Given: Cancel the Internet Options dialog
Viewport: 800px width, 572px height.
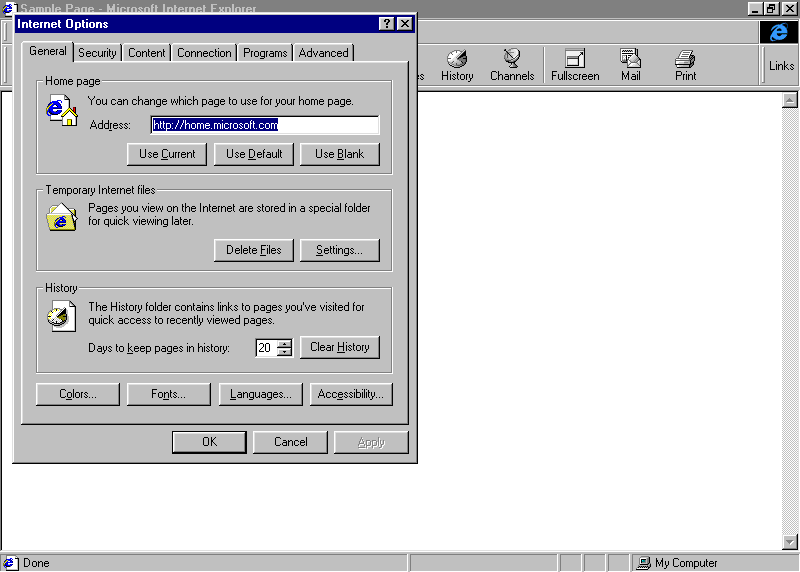Looking at the screenshot, I should coord(290,442).
